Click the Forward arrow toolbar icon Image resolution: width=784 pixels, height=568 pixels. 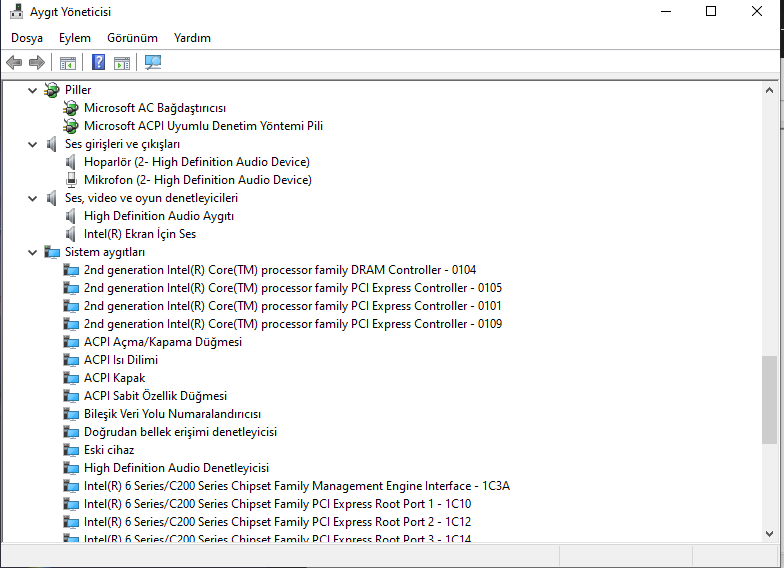click(37, 62)
